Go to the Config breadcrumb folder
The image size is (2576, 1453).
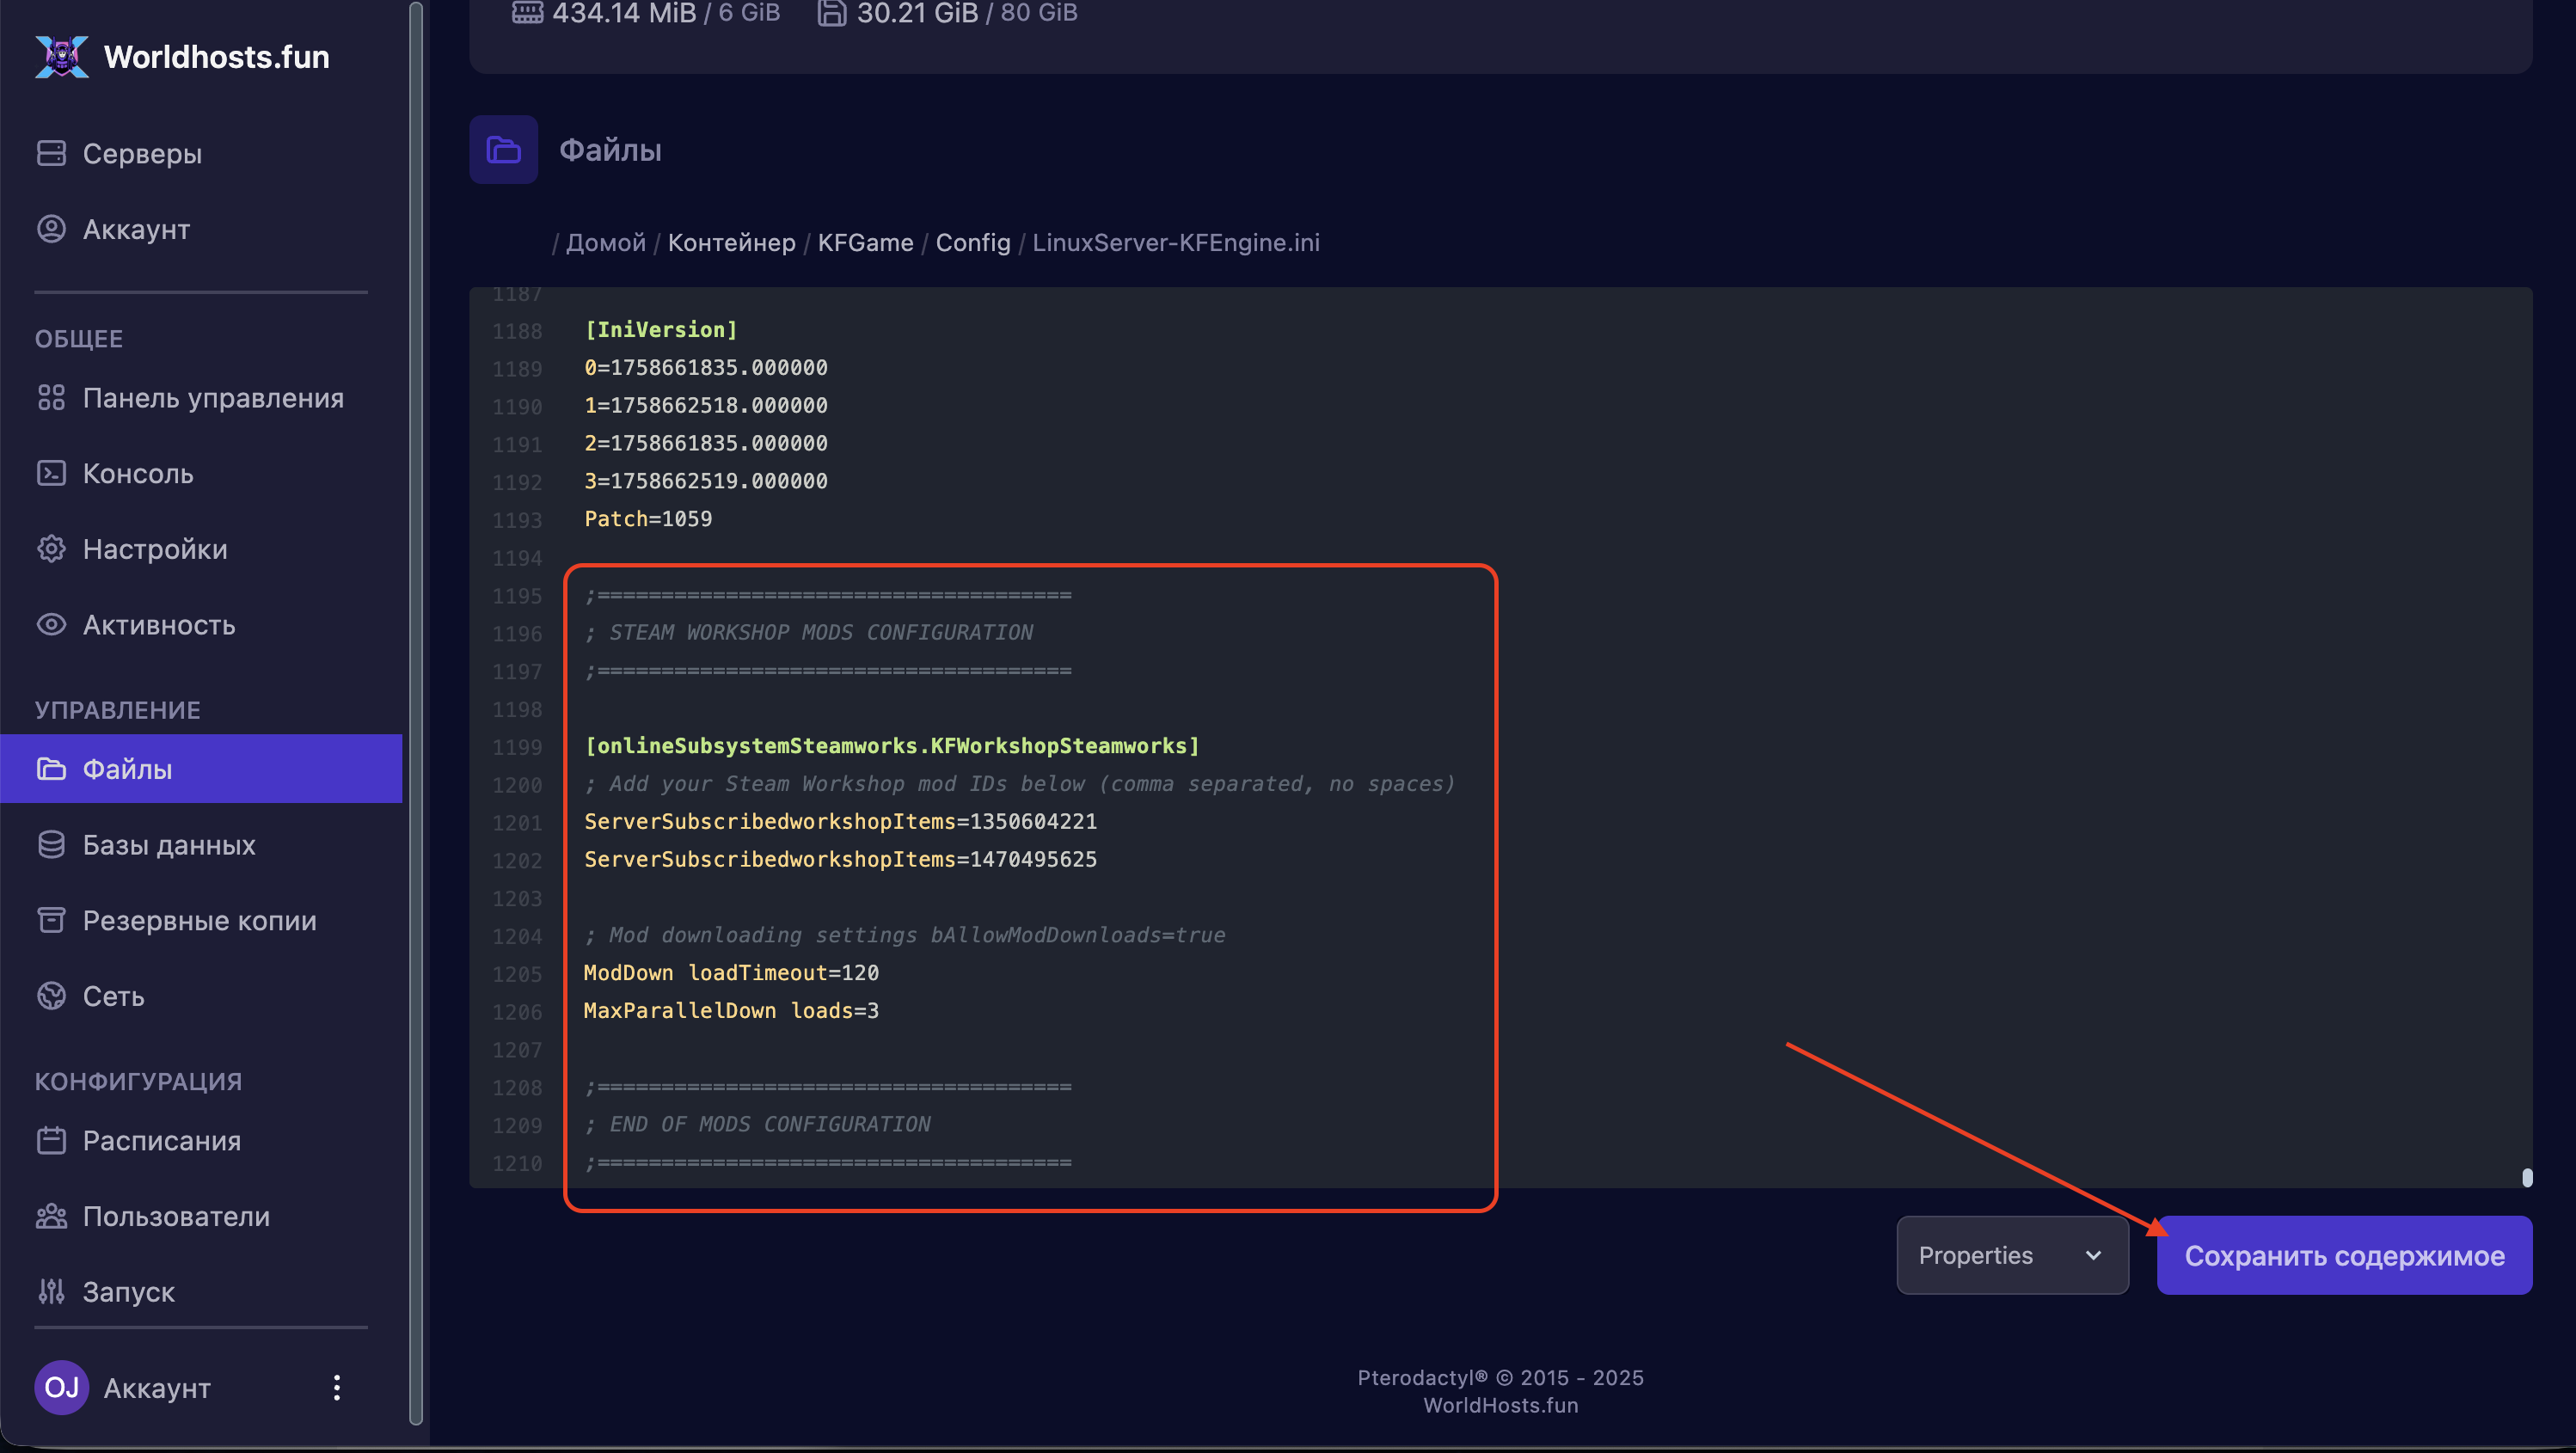tap(972, 243)
